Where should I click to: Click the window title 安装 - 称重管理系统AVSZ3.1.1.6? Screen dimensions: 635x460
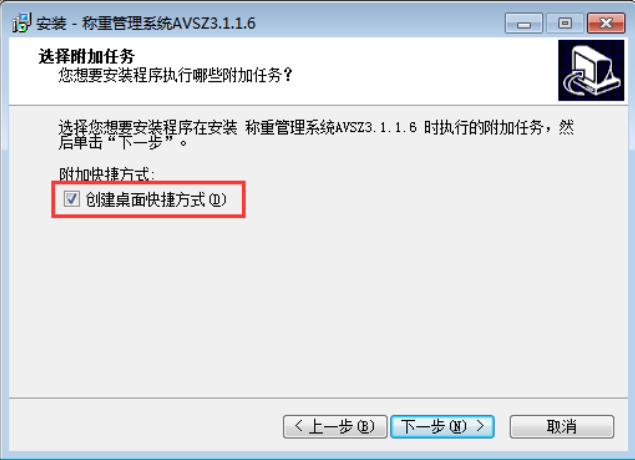click(x=146, y=23)
